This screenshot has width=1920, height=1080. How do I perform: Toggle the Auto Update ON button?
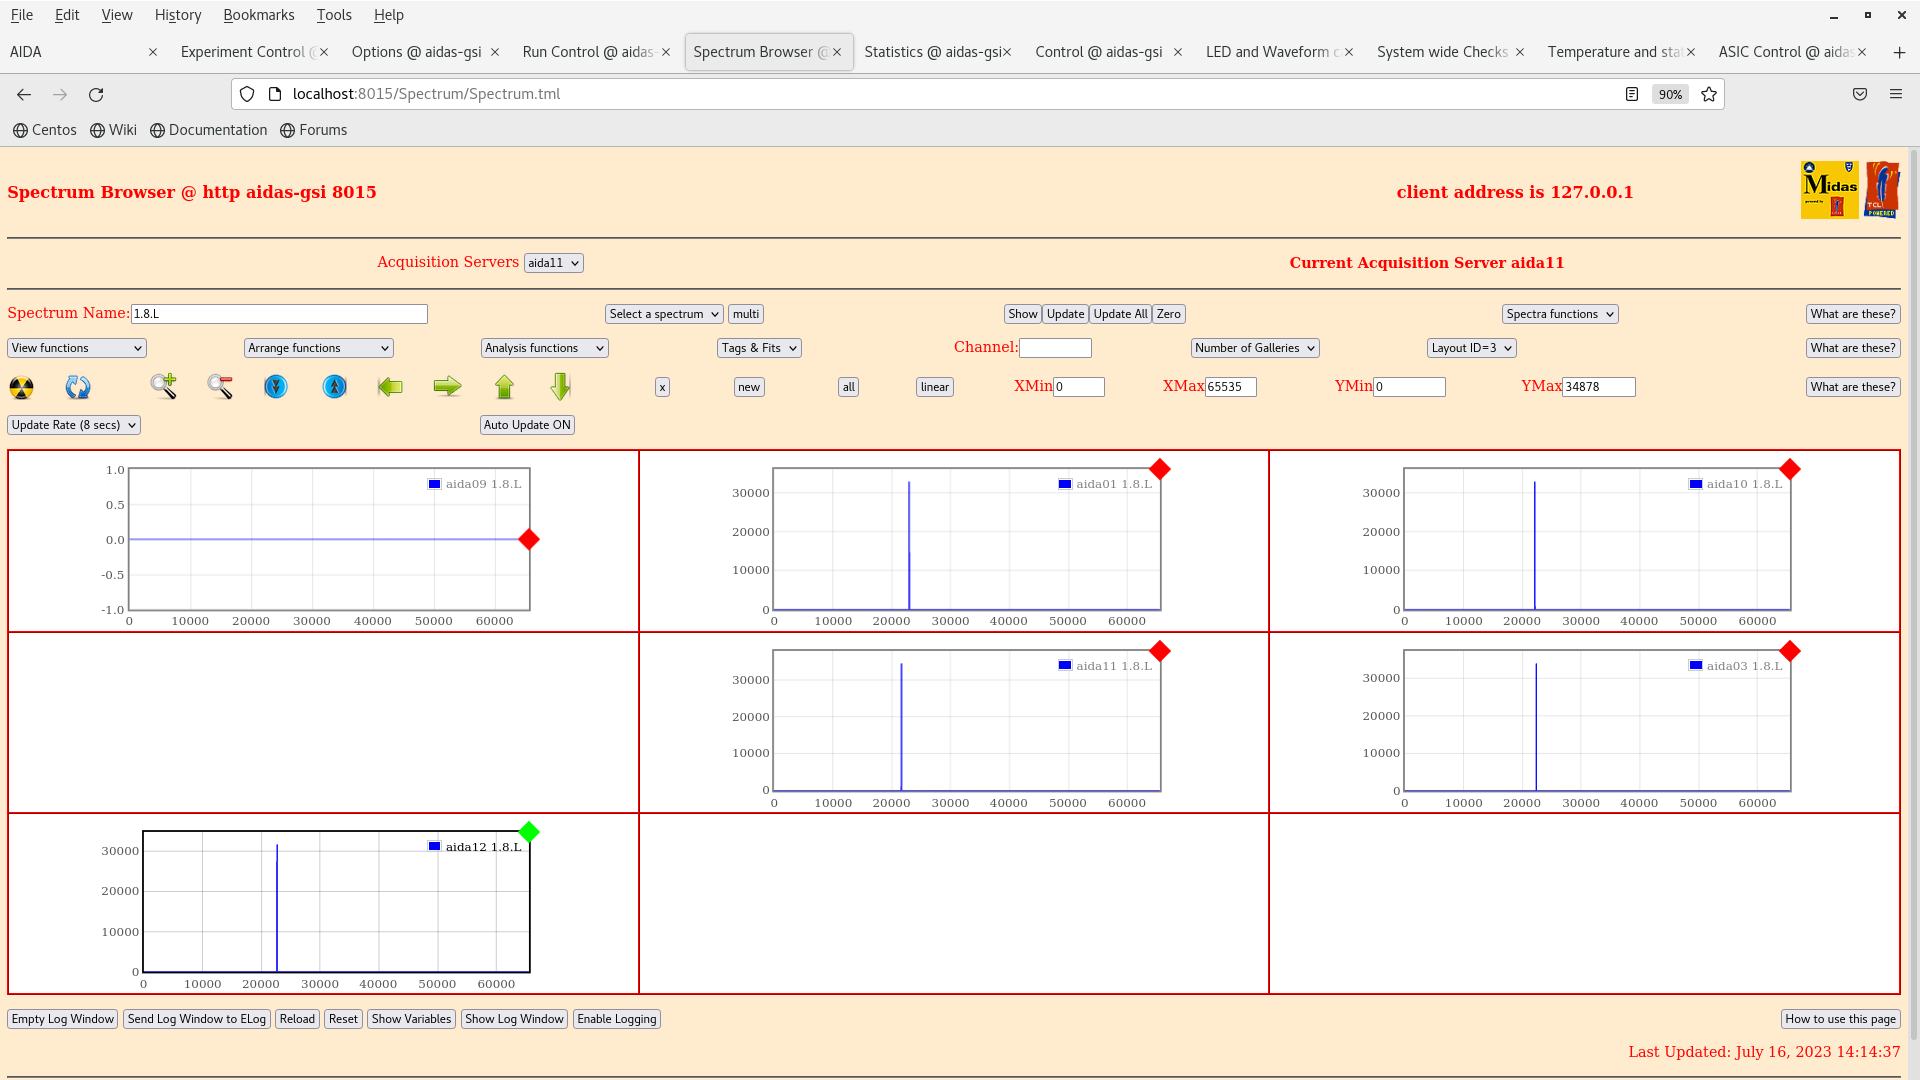coord(527,425)
